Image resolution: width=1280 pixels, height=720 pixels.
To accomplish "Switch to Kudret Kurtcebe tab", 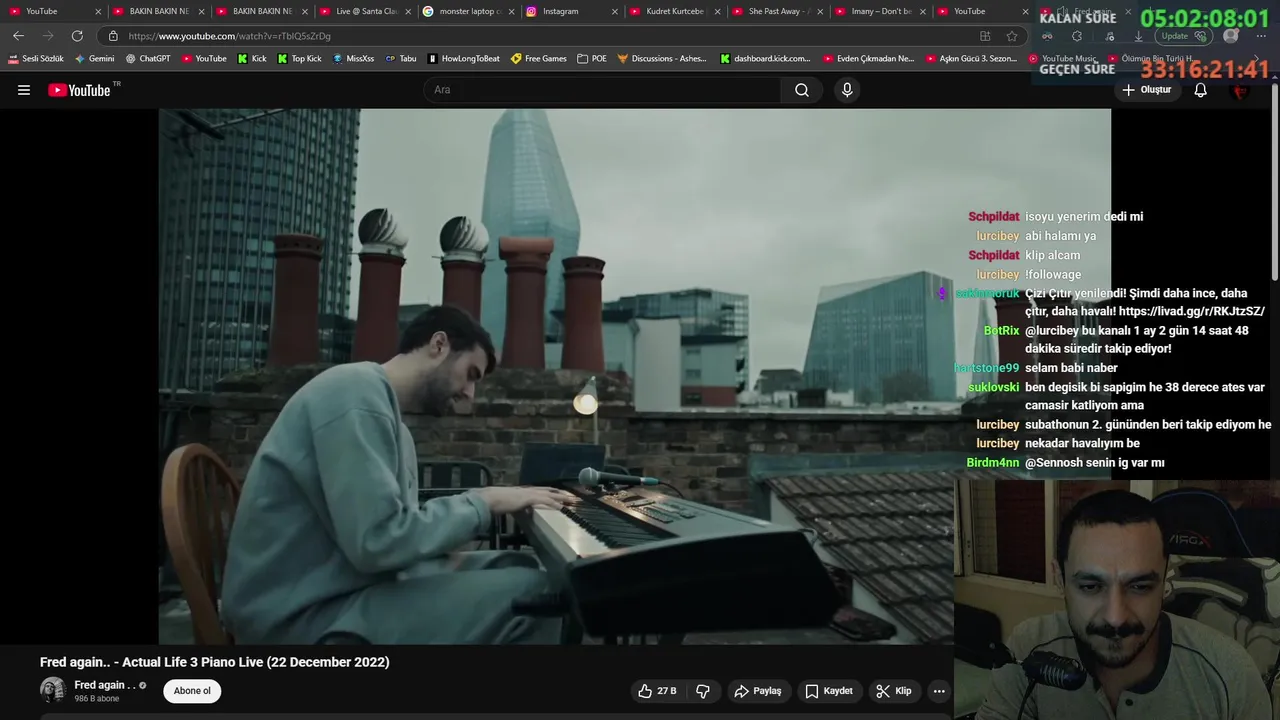I will pos(673,11).
